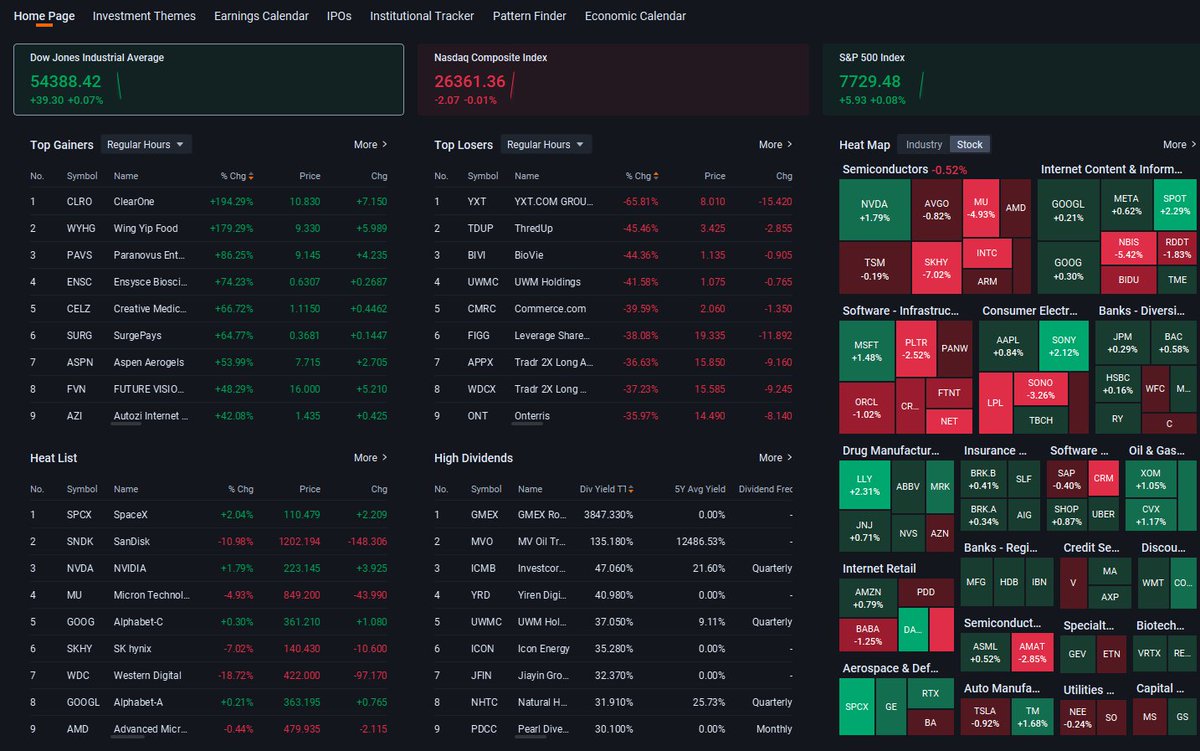The width and height of the screenshot is (1200, 751).
Task: Select the SpaceX row in Heat List
Action: (x=209, y=514)
